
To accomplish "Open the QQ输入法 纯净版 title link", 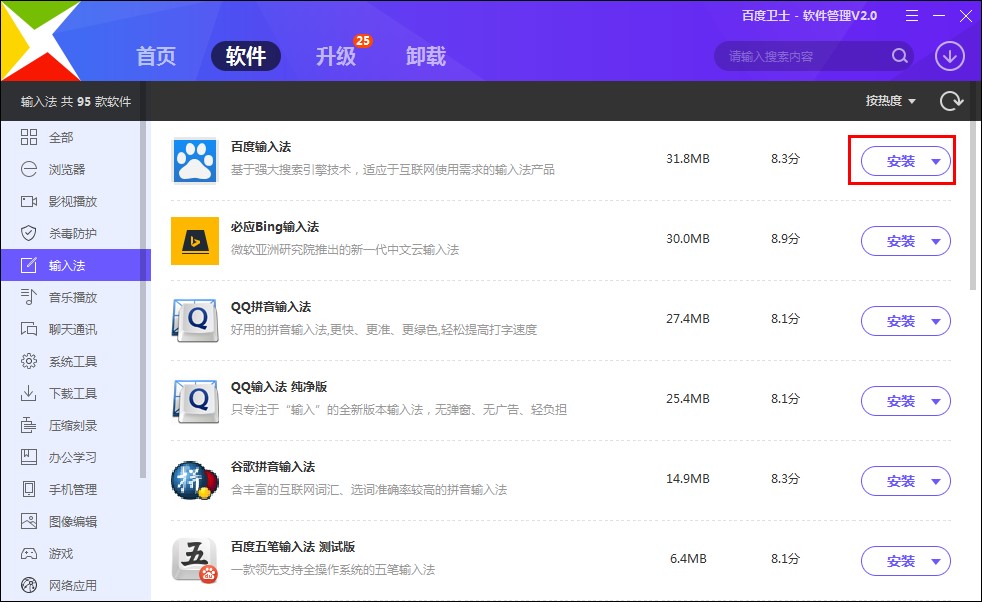I will coord(279,387).
